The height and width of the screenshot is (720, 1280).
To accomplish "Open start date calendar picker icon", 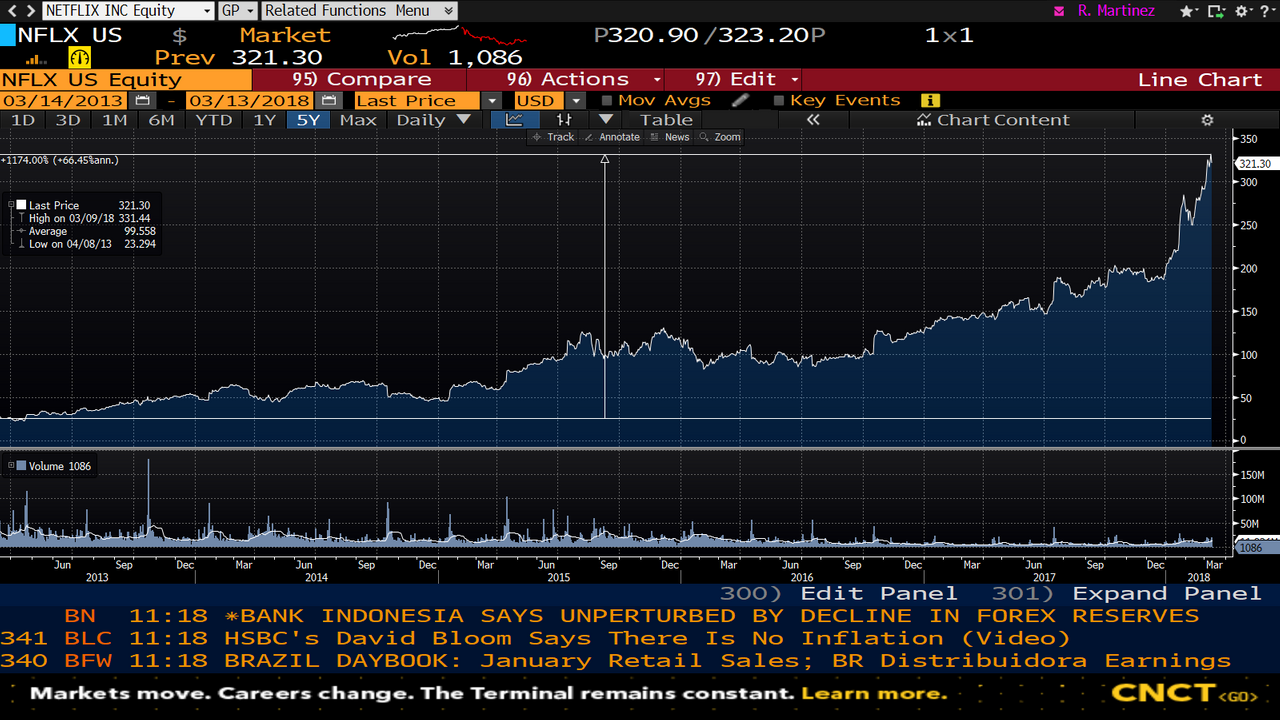I will [143, 100].
